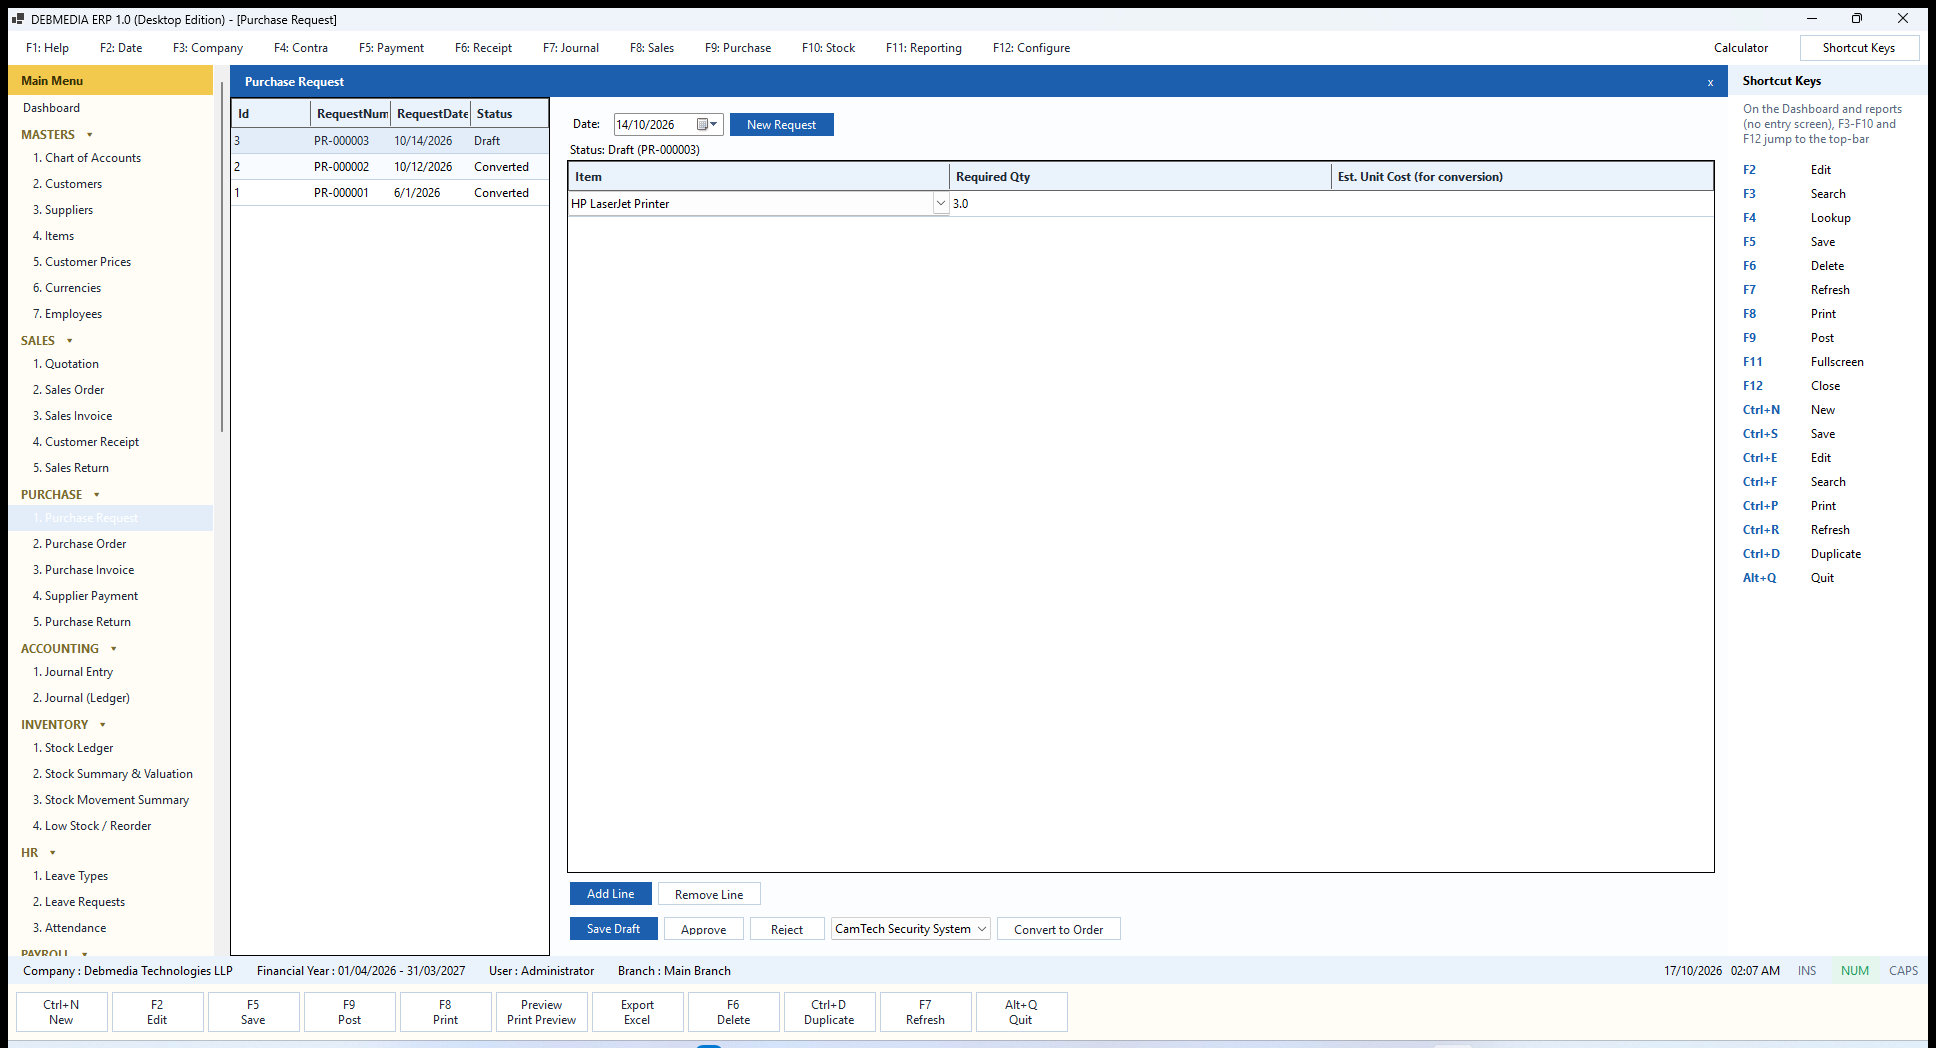Click Export Excel toolbar button
Screen dimensions: 1936x1048
tap(637, 1012)
